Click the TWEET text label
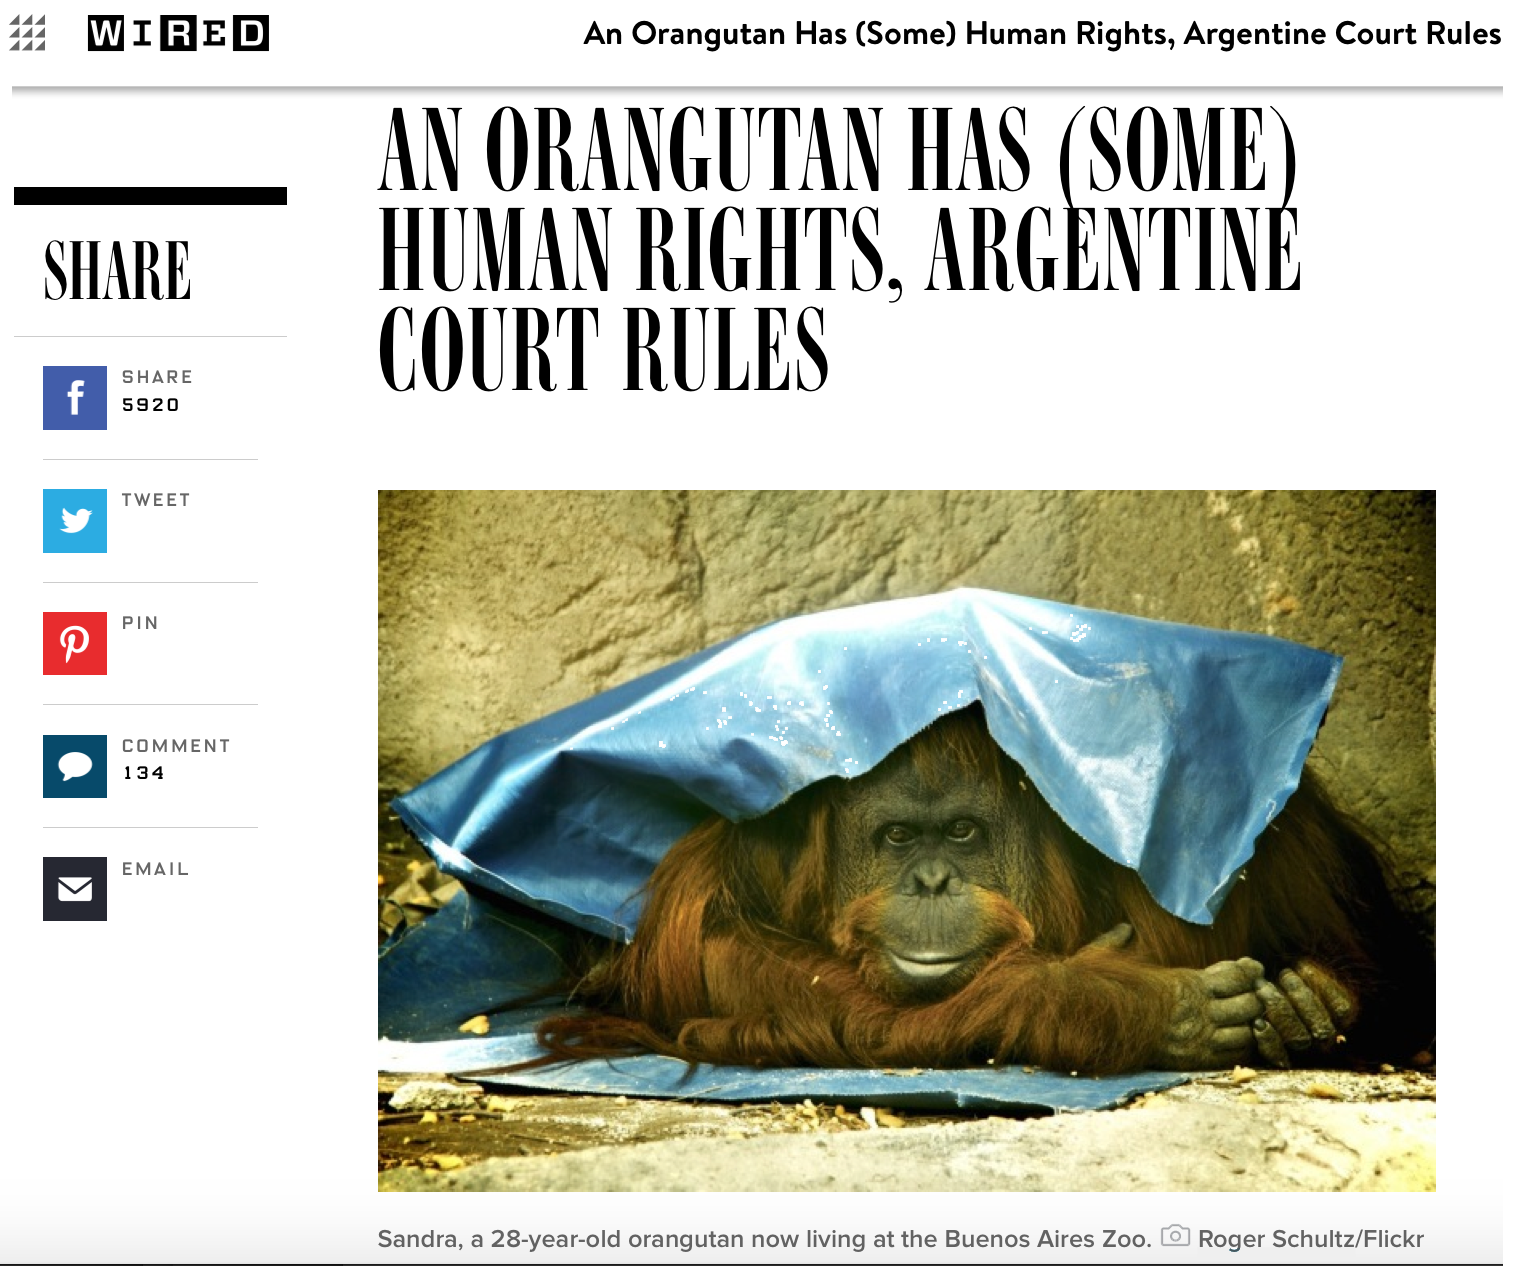Viewport: 1513px width, 1266px height. coord(156,500)
